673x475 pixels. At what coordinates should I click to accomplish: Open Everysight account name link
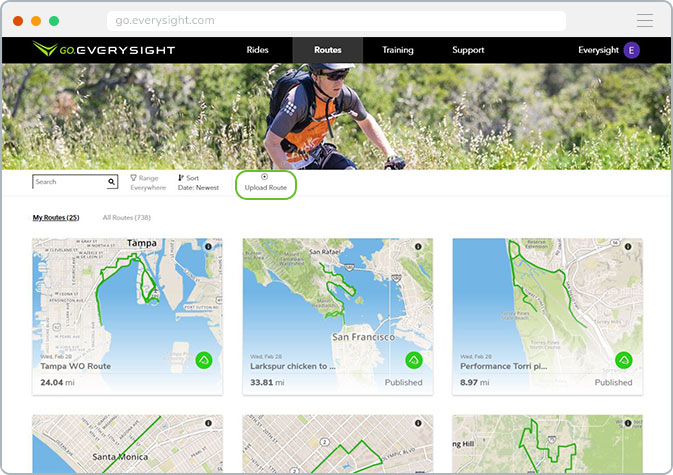(598, 50)
